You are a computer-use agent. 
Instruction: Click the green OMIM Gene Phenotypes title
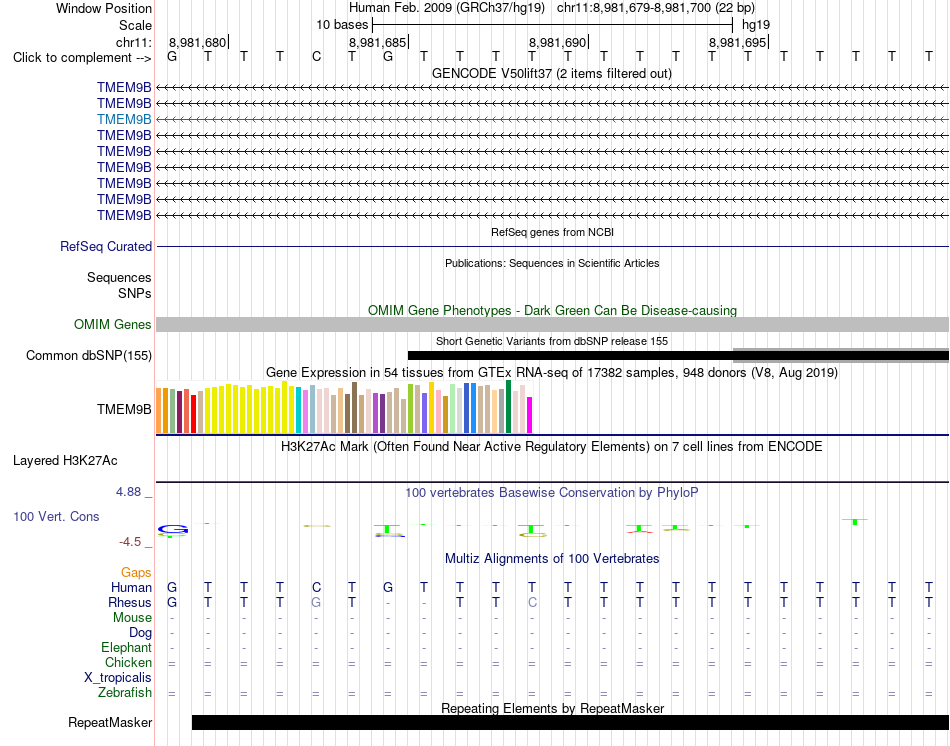[552, 310]
